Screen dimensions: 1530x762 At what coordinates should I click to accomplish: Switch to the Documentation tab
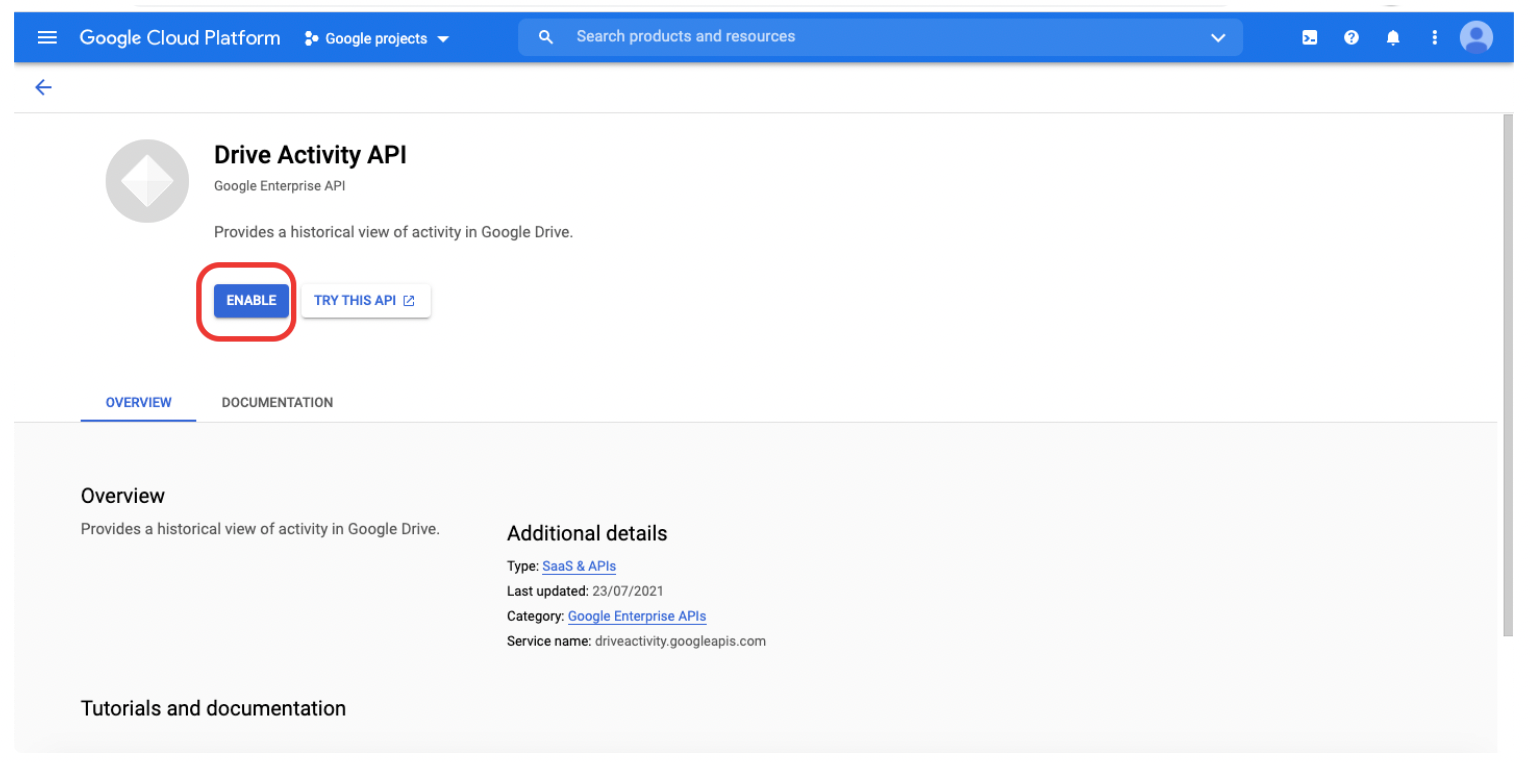(277, 402)
